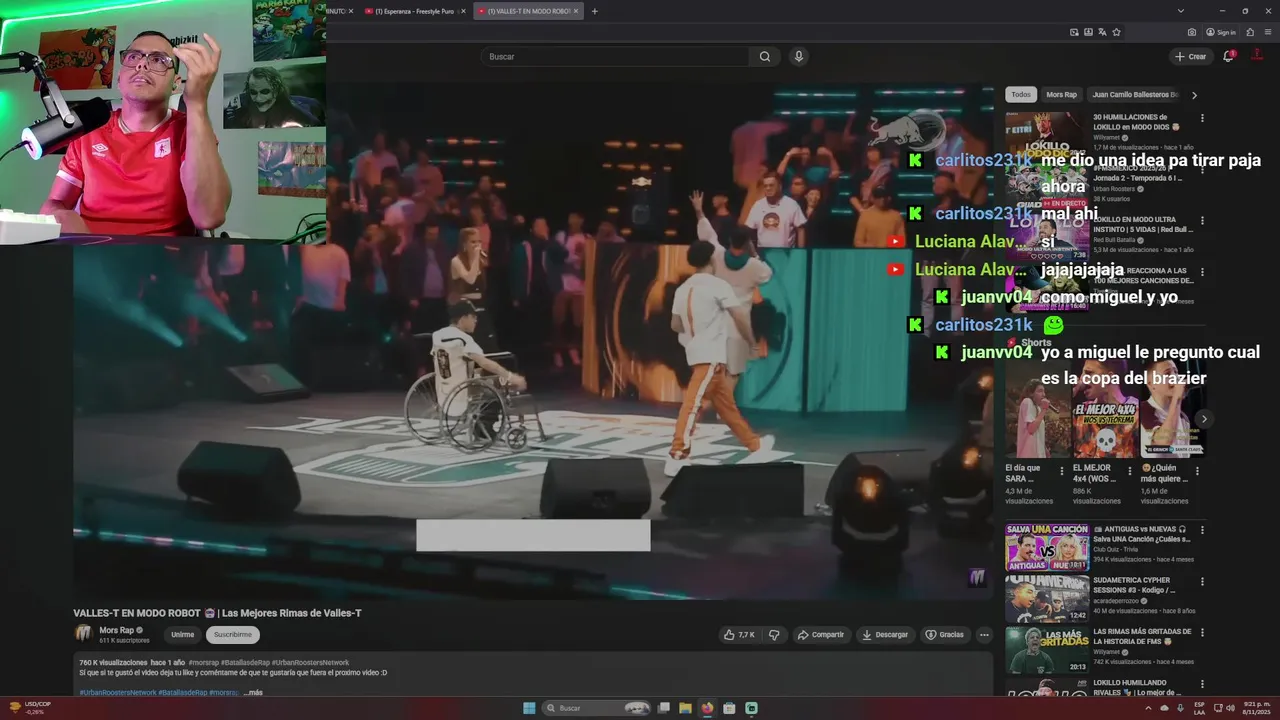Open the El día que SARA short thumbnail
Screen dimensions: 1280x720
pyautogui.click(x=1037, y=408)
